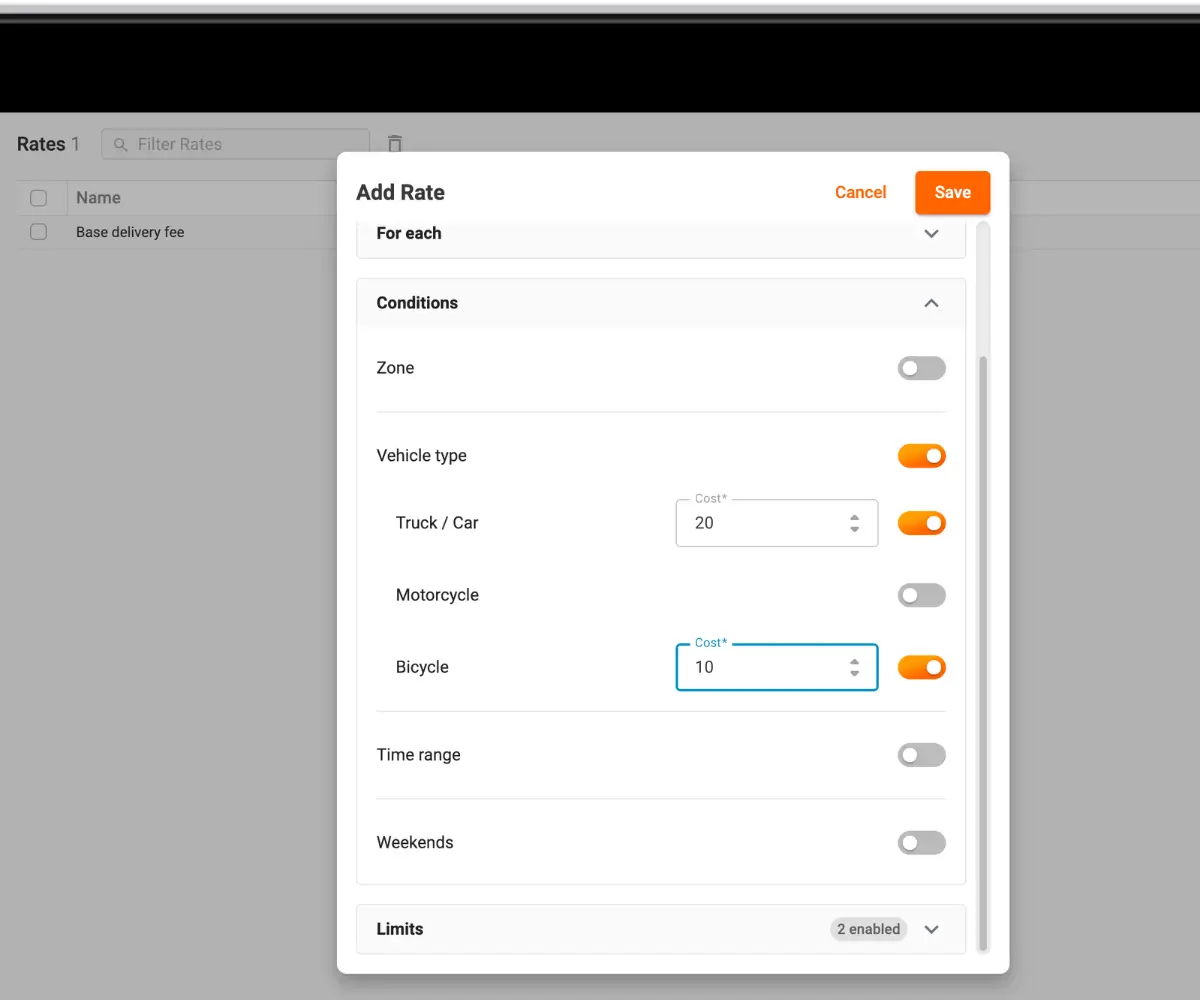Click the Name column header
The image size is (1200, 1000).
98,198
